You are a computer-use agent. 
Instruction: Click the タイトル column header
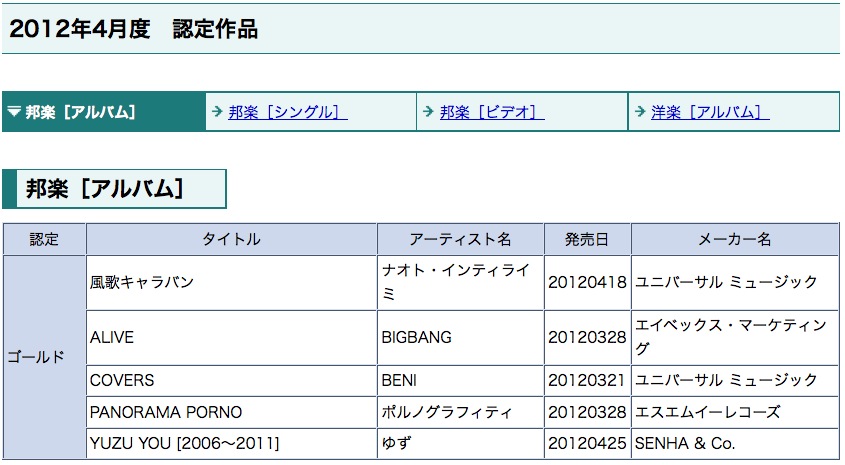point(231,239)
